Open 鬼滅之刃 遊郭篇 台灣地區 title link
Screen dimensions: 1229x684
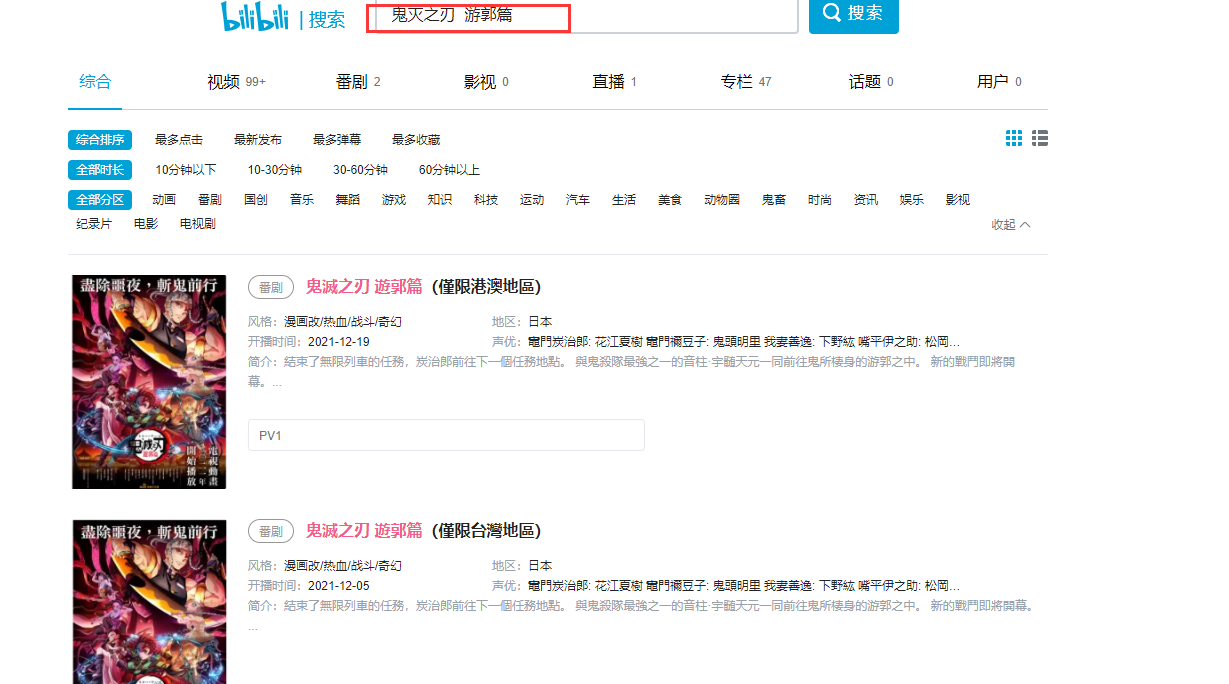pyautogui.click(x=364, y=530)
